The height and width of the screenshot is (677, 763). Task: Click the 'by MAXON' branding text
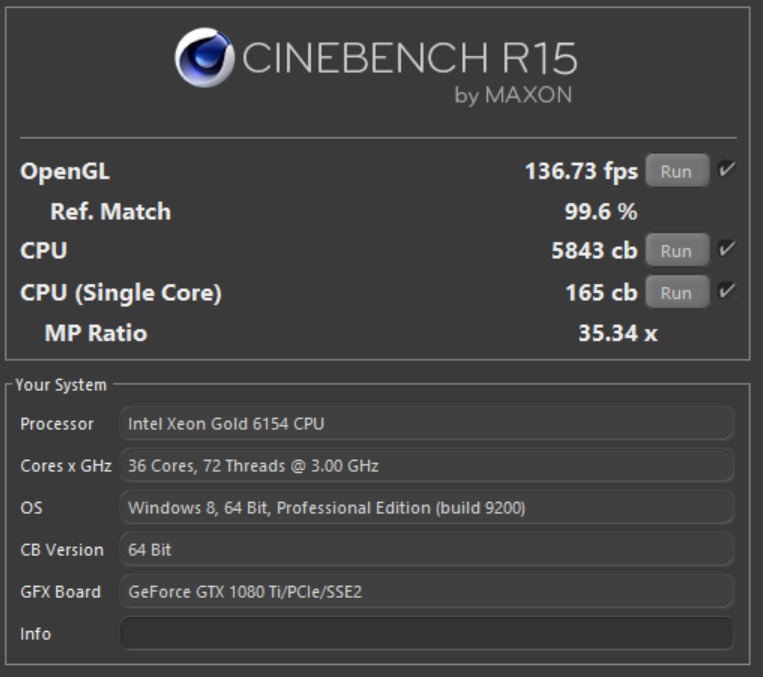pyautogui.click(x=513, y=96)
